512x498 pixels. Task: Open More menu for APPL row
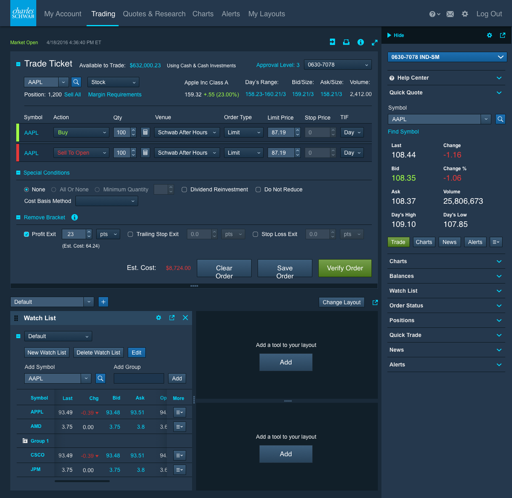180,412
